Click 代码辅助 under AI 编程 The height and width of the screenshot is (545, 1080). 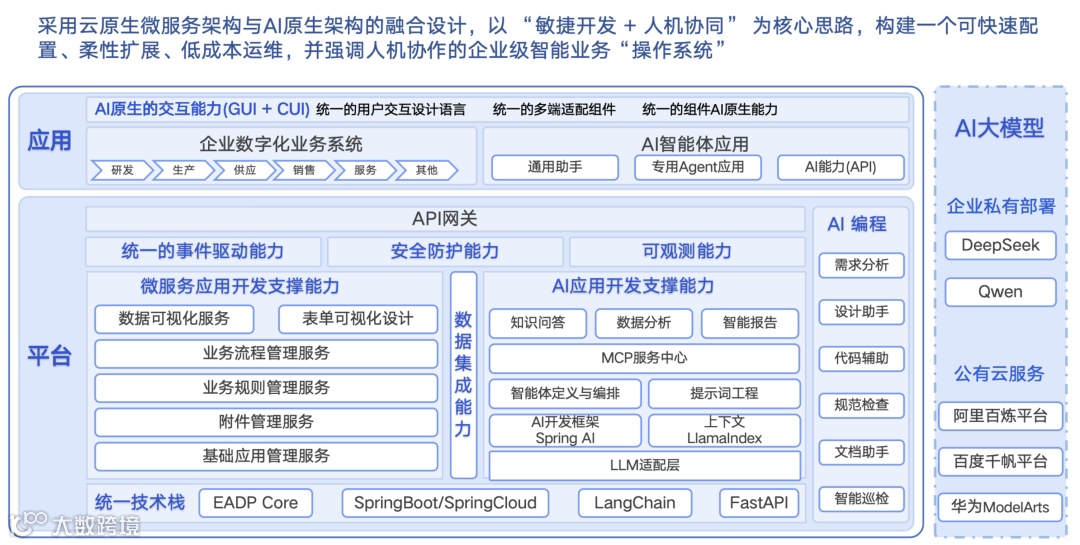click(861, 359)
